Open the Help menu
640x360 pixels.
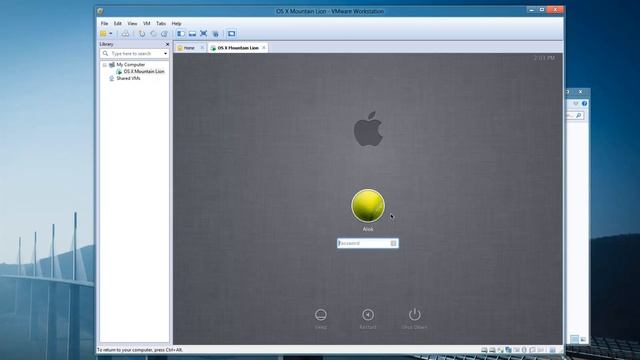click(x=176, y=24)
